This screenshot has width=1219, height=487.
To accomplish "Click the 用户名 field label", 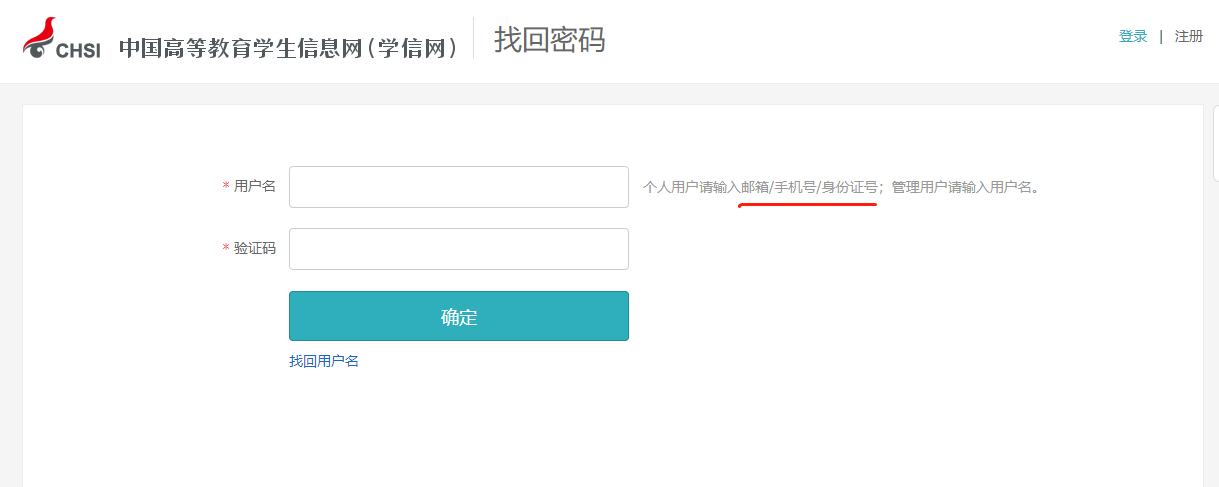I will pos(254,187).
